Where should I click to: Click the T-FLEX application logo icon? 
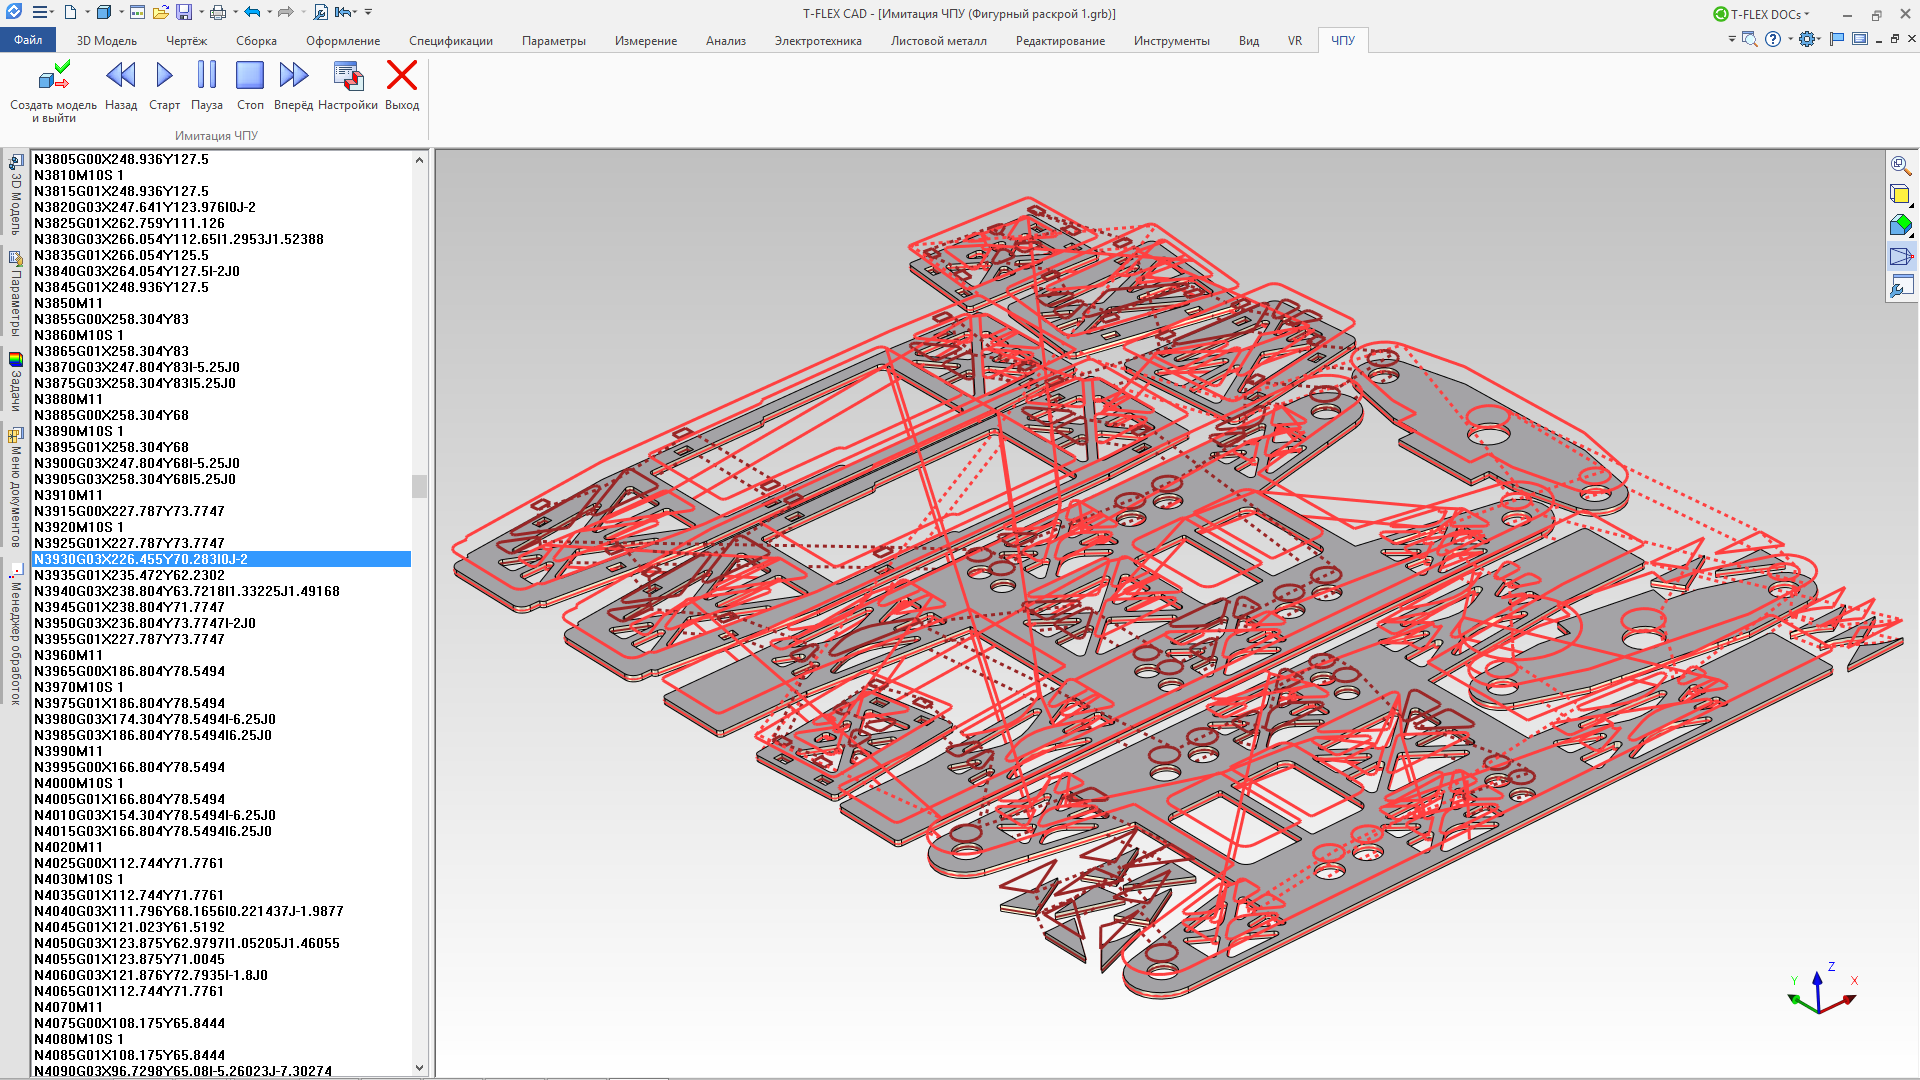tap(14, 12)
